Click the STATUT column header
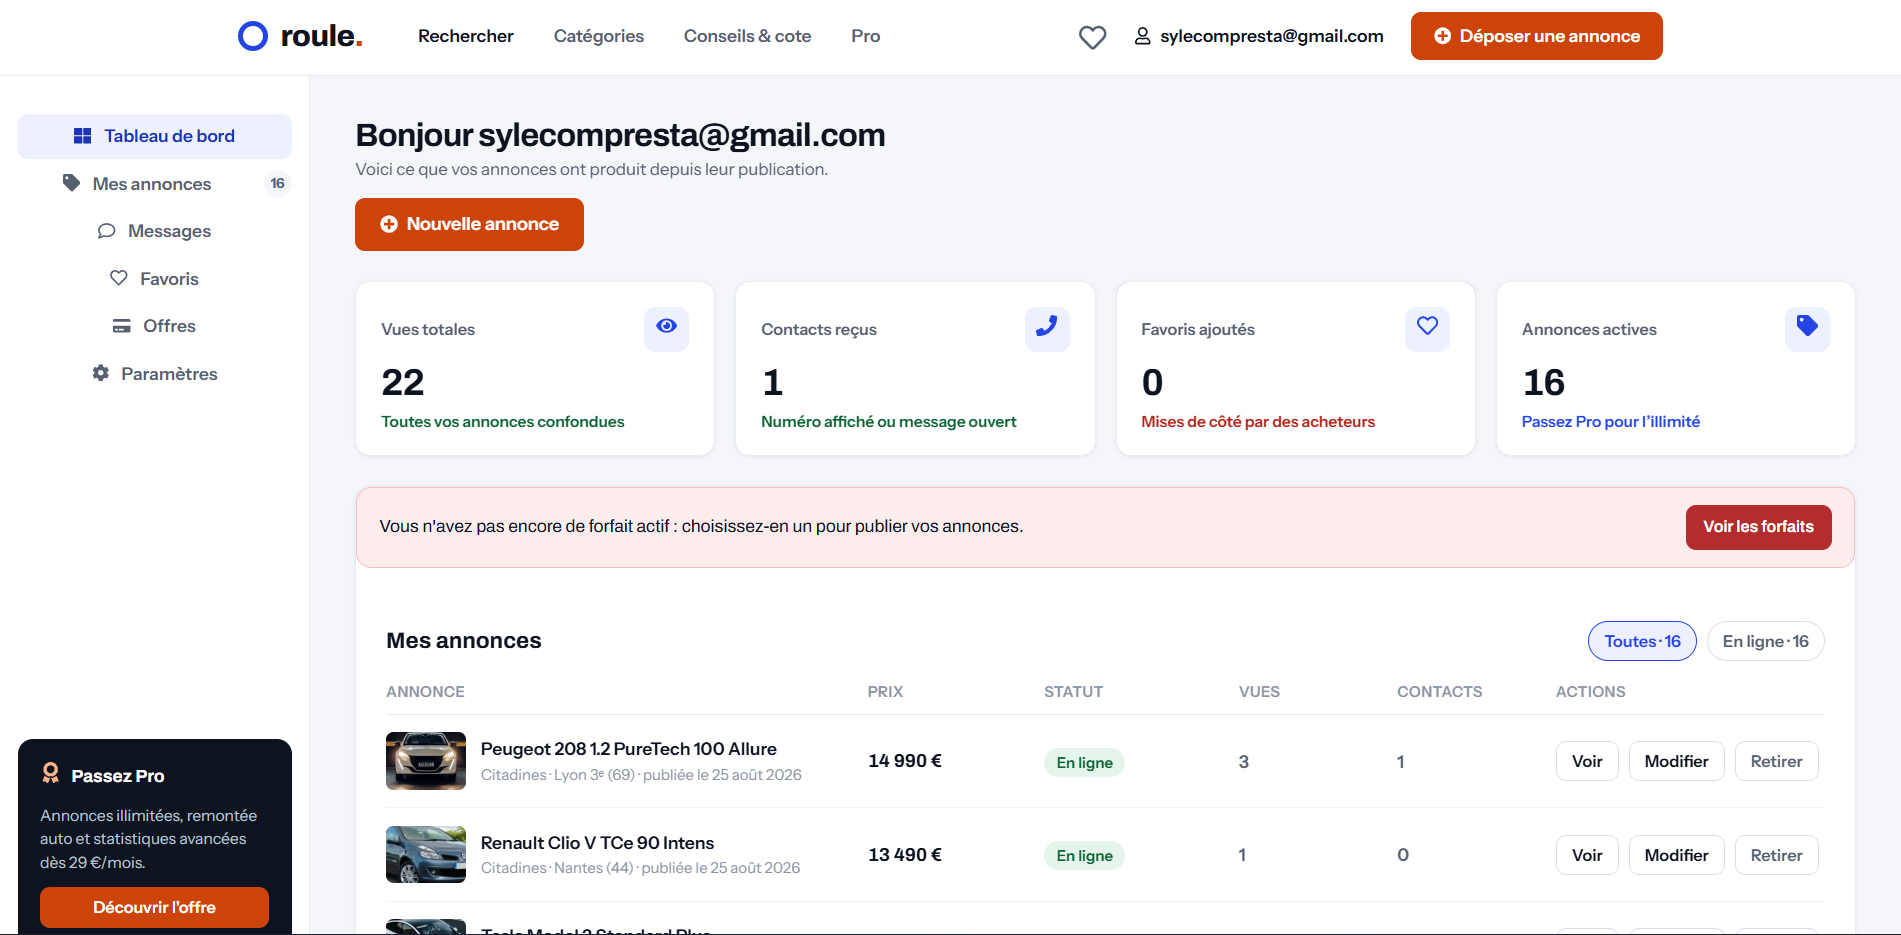Screen dimensions: 1901x935 coord(1074,692)
